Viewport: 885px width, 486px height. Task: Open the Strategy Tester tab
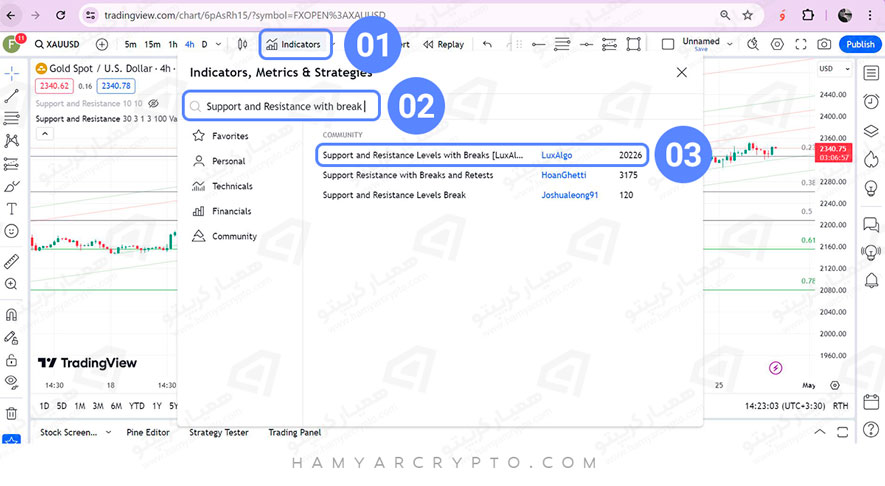click(x=218, y=432)
